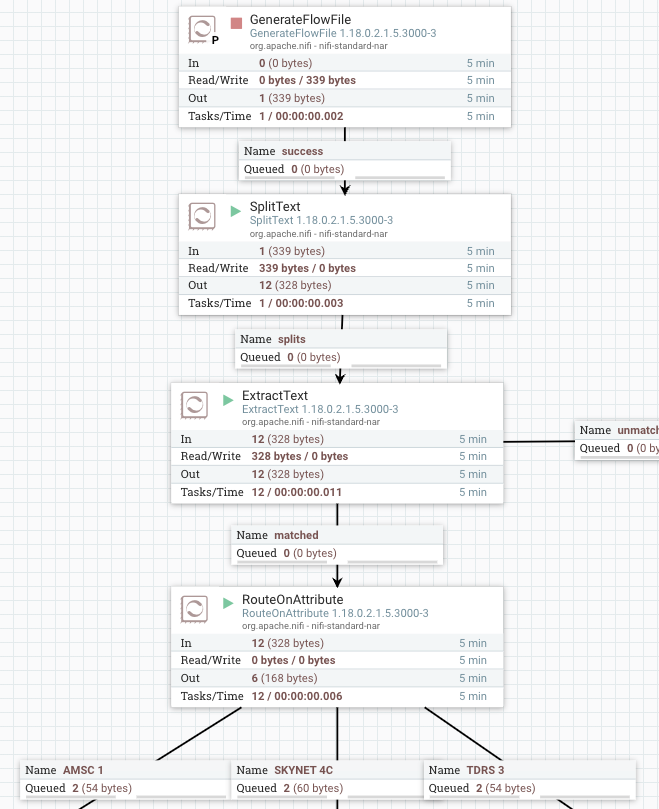Viewport: 659px width, 809px height.
Task: Click the ExtractText processor icon
Action: pyautogui.click(x=195, y=404)
